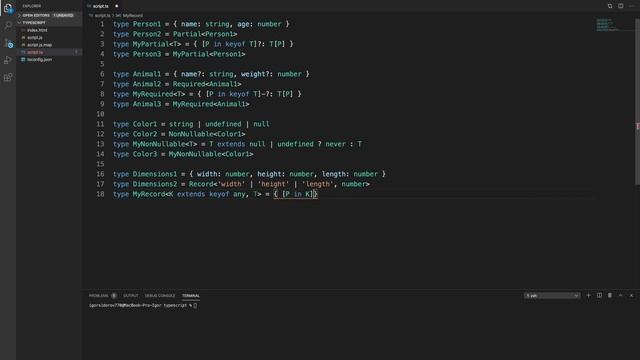
Task: Click 'Dimensions1' on line 16
Action: [x=155, y=174]
